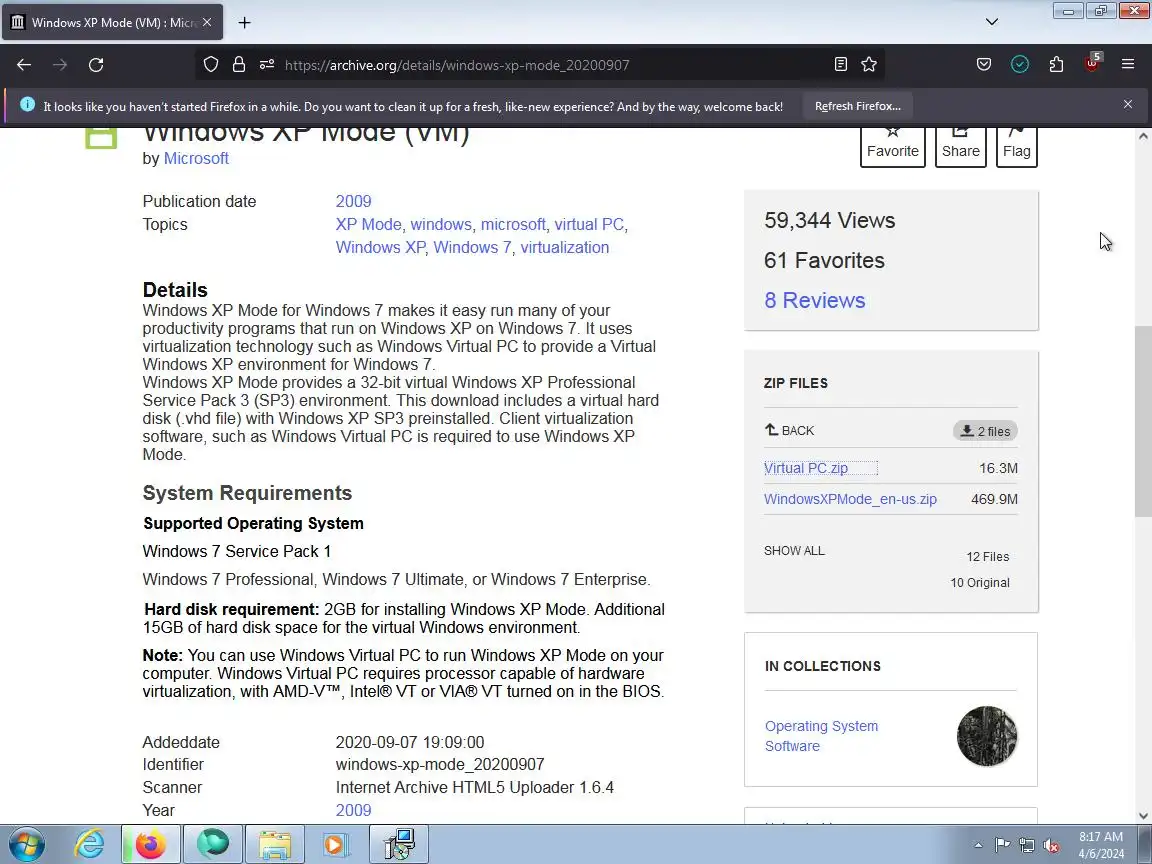Open the Microsoft author link
This screenshot has width=1152, height=864.
click(x=196, y=158)
